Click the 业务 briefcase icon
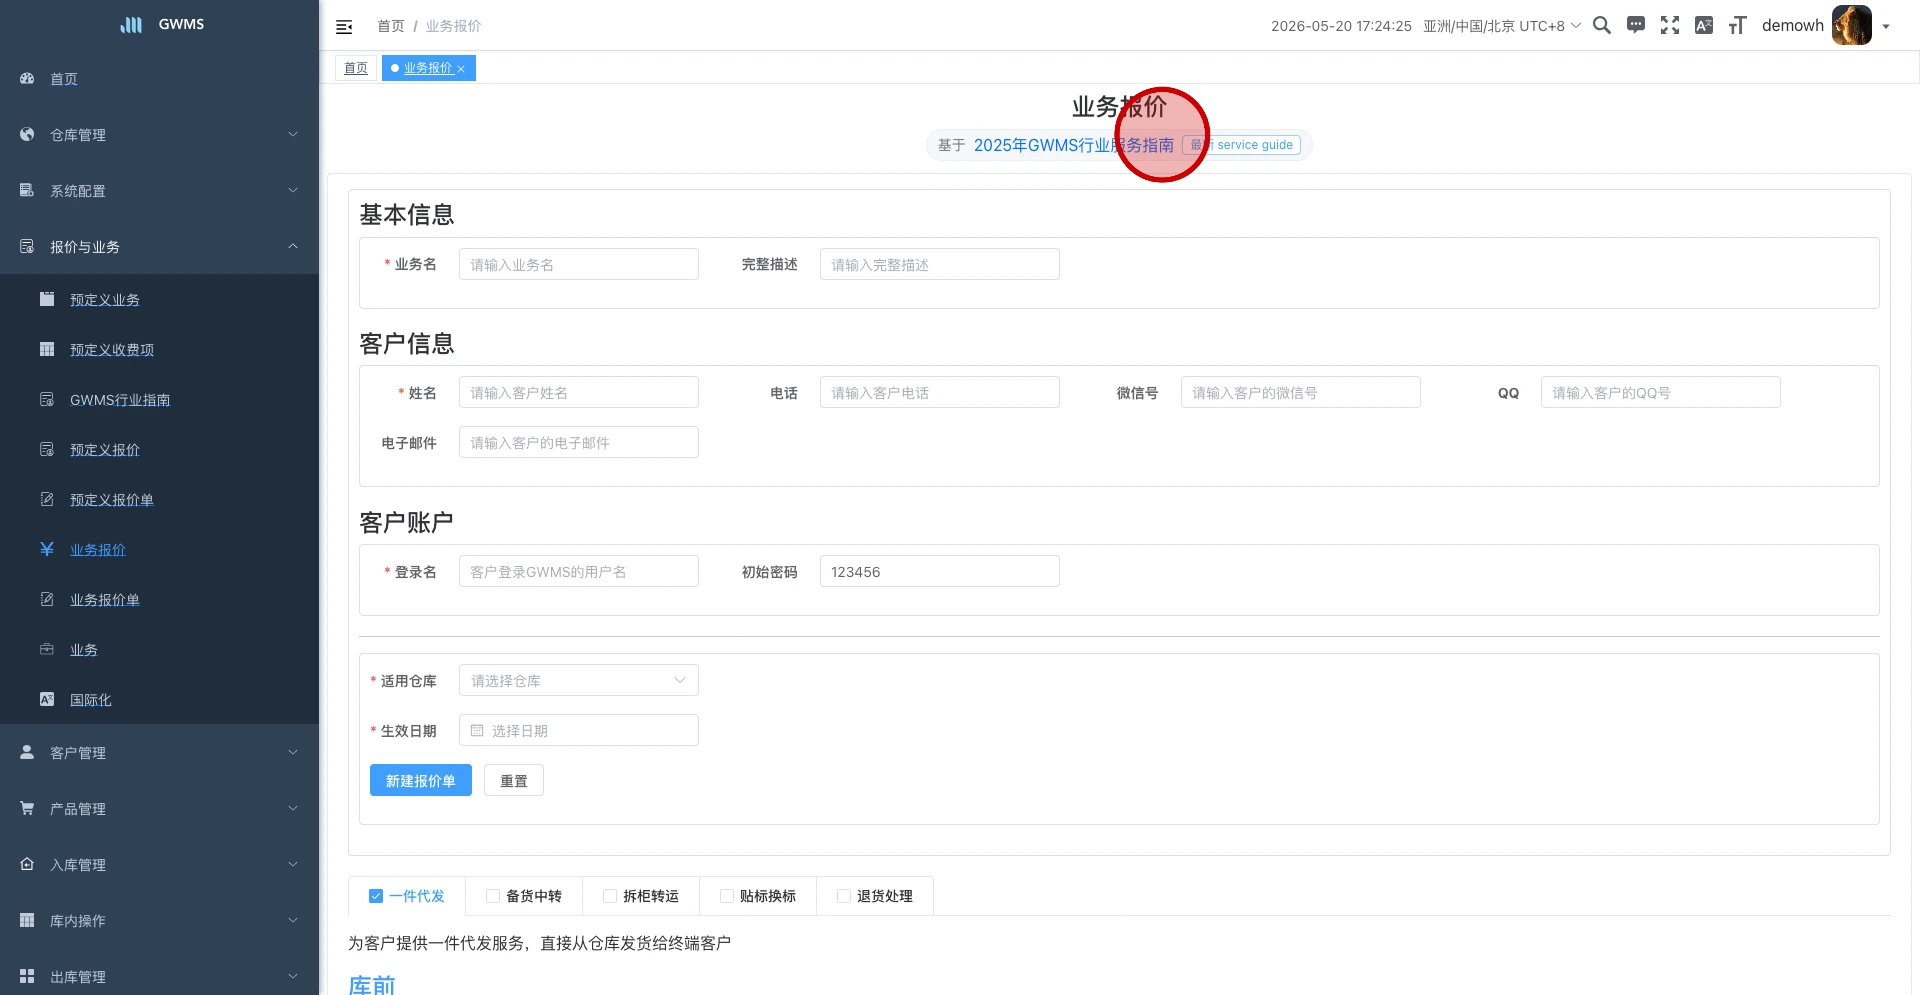1920x995 pixels. 47,649
